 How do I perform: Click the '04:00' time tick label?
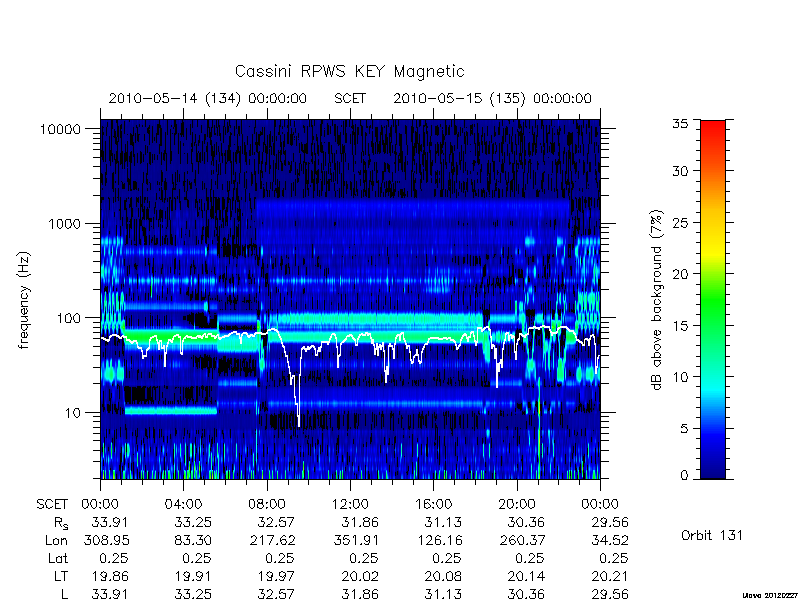(183, 505)
